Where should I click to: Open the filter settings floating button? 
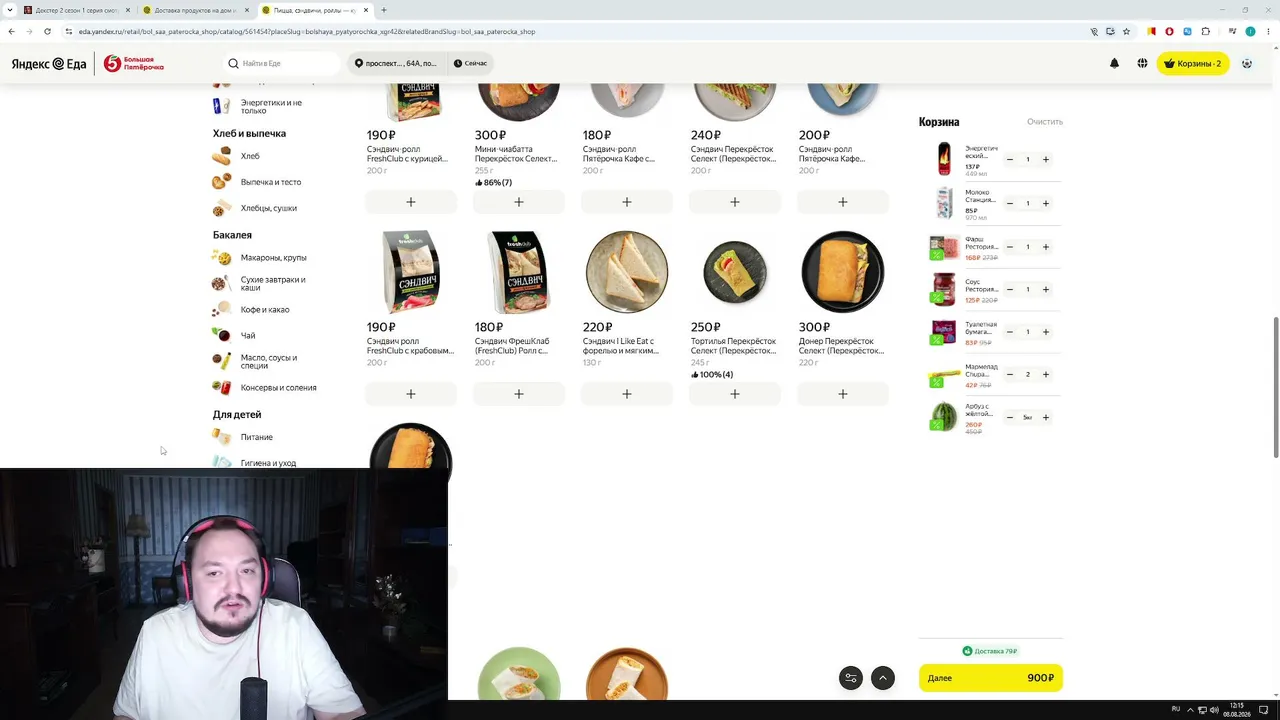(850, 678)
